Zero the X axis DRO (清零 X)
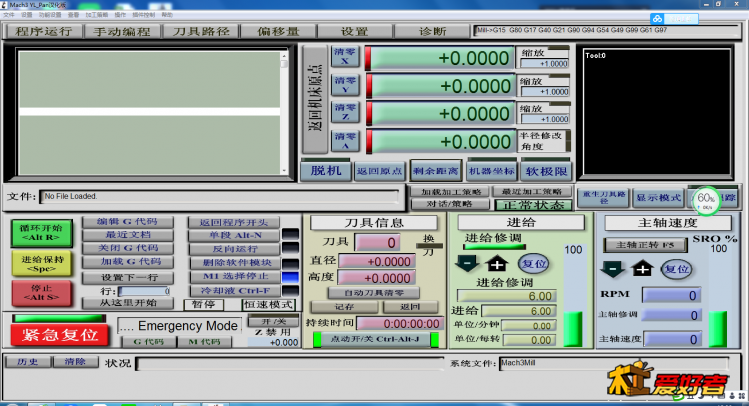The image size is (749, 406). coord(345,56)
